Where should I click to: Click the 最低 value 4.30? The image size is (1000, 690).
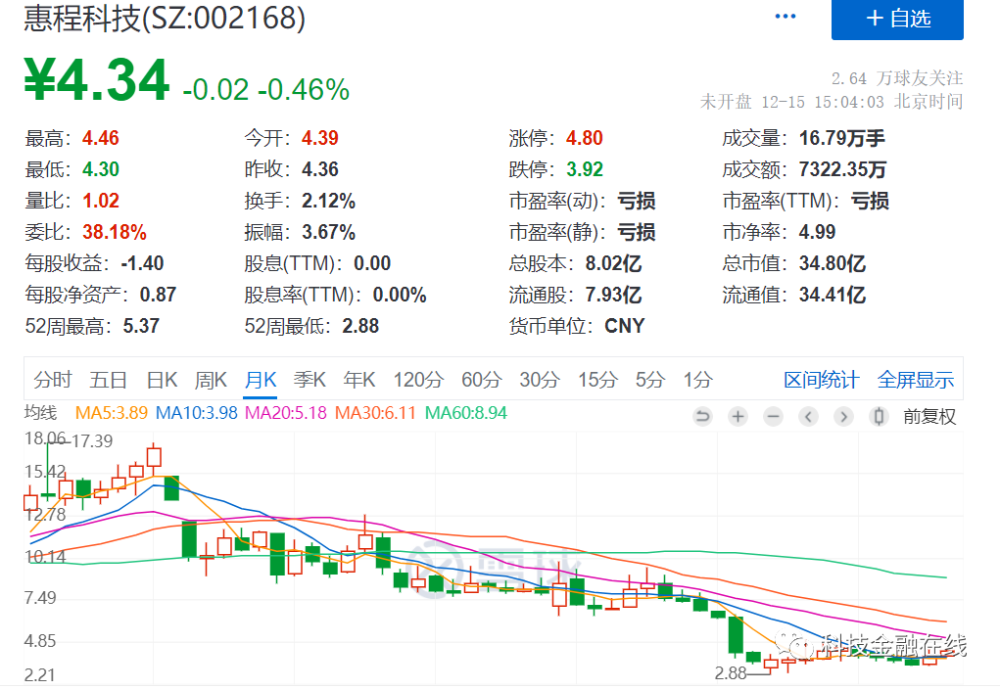tap(101, 169)
